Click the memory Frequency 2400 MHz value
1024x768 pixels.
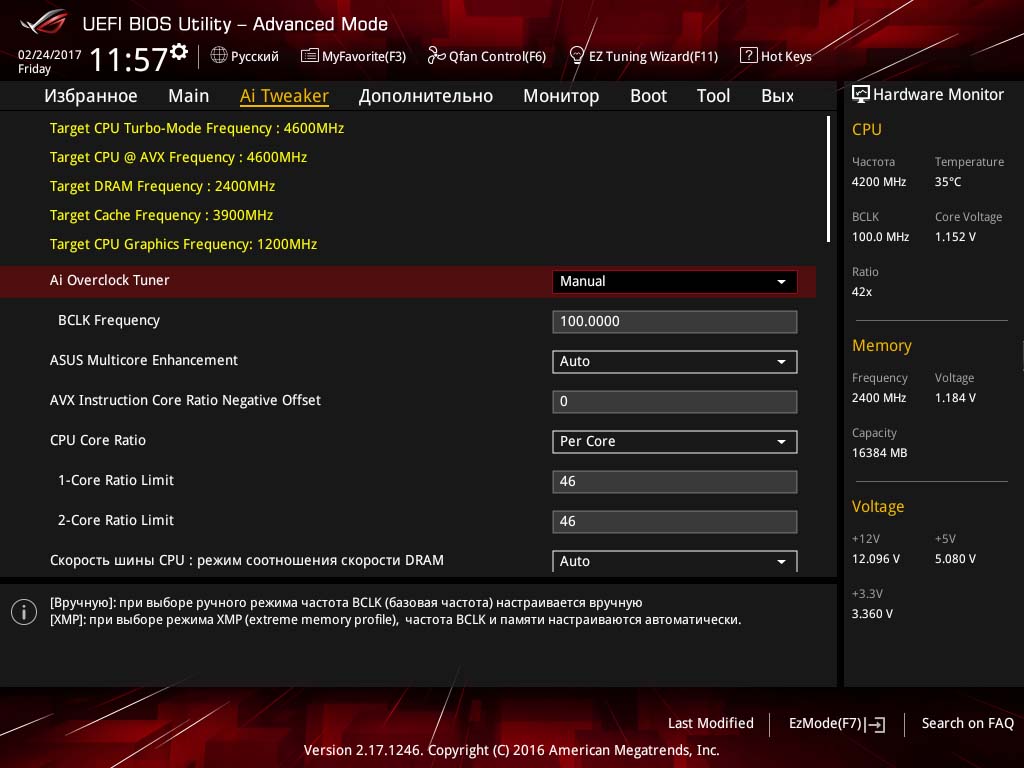click(878, 398)
